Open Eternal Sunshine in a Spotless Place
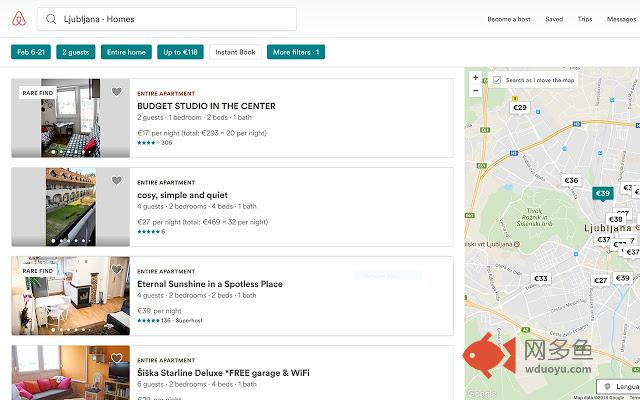The width and height of the screenshot is (640, 400). [x=210, y=284]
